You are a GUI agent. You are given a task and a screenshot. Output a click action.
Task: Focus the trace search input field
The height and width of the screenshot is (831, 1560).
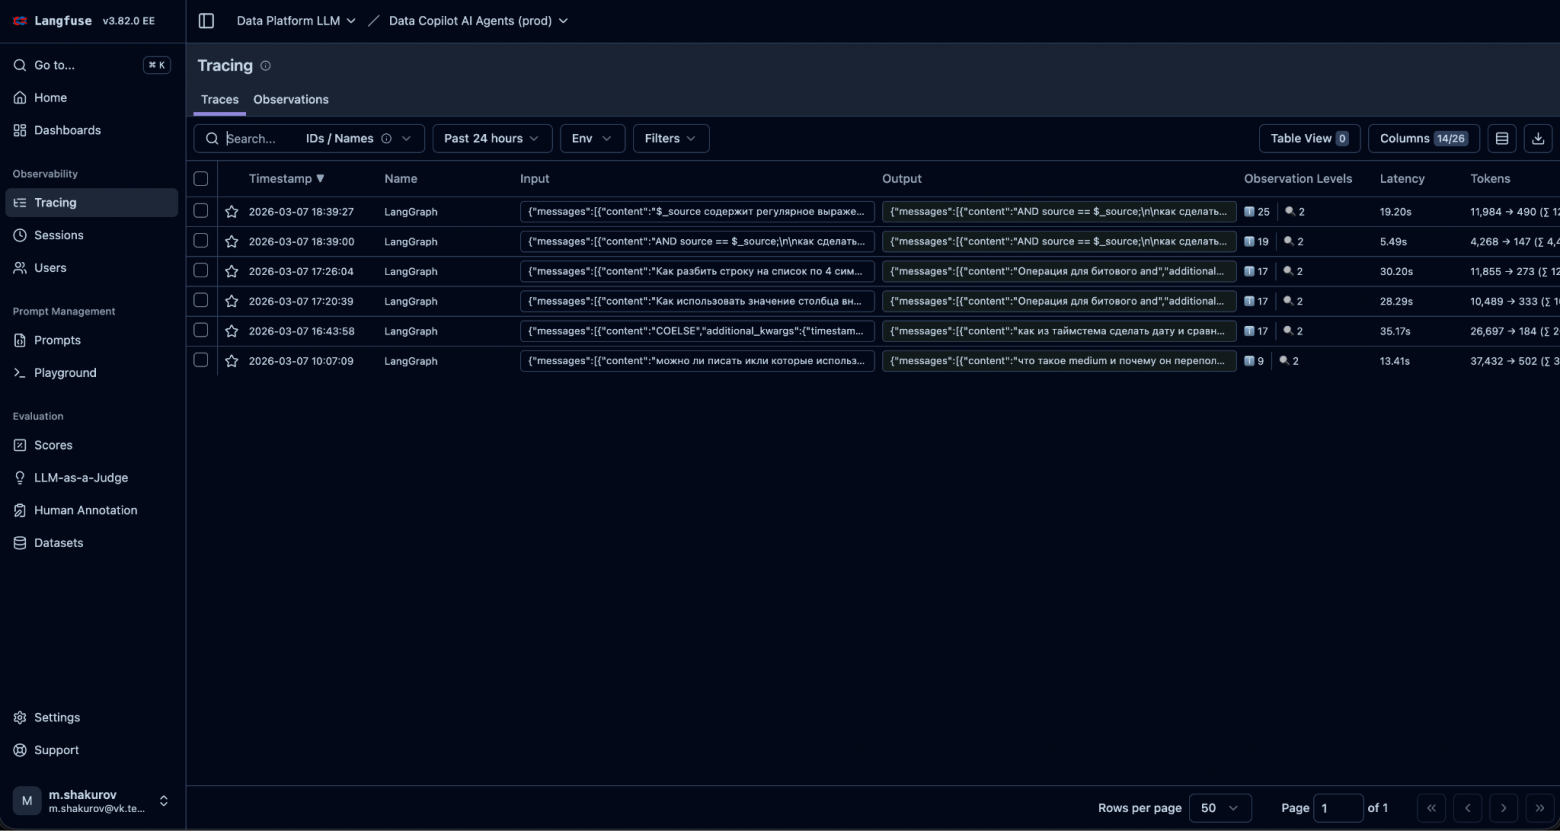(x=260, y=139)
